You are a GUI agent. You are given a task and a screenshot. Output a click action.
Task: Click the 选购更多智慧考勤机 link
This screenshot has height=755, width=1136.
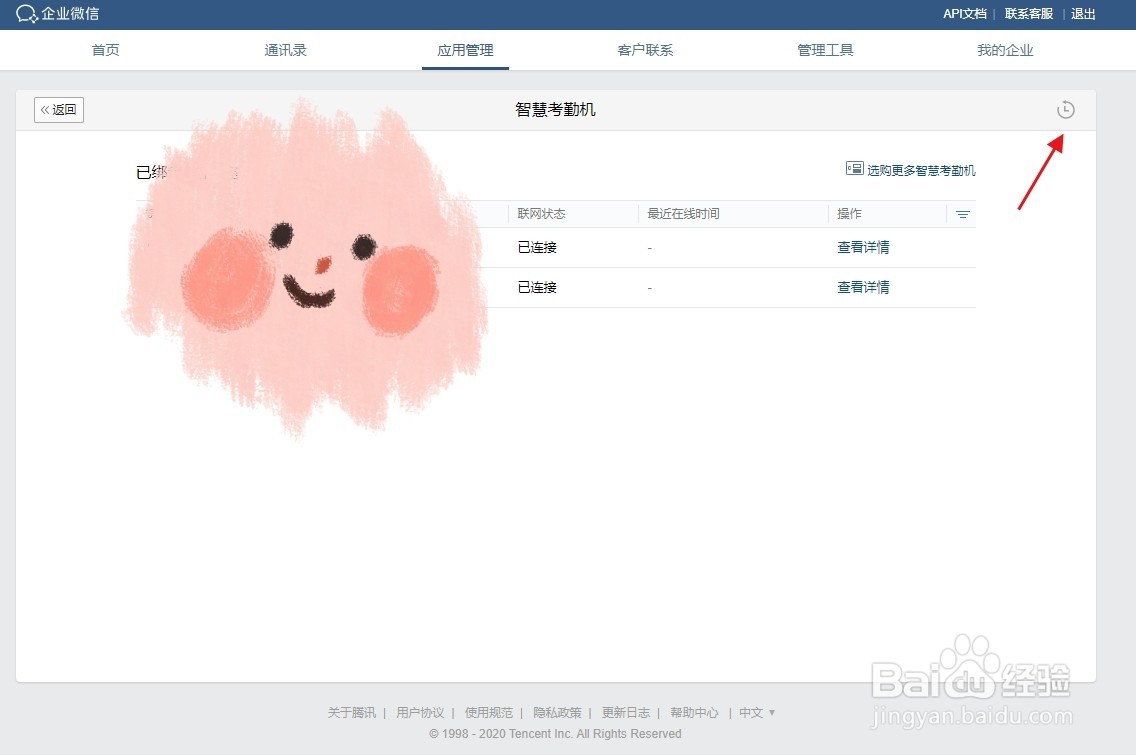[x=920, y=169]
